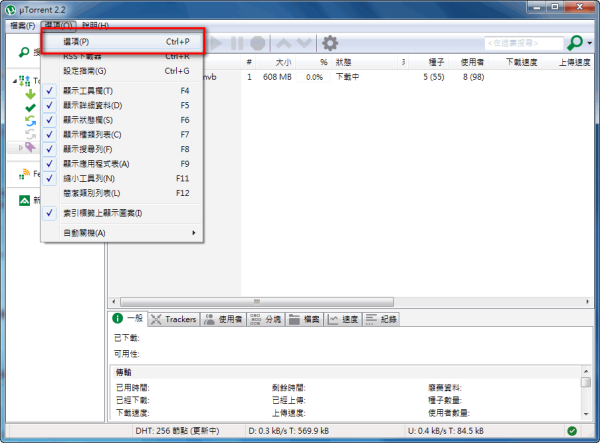600x443 pixels.
Task: Click the sidebar green magnifier search icon
Action: [24, 52]
